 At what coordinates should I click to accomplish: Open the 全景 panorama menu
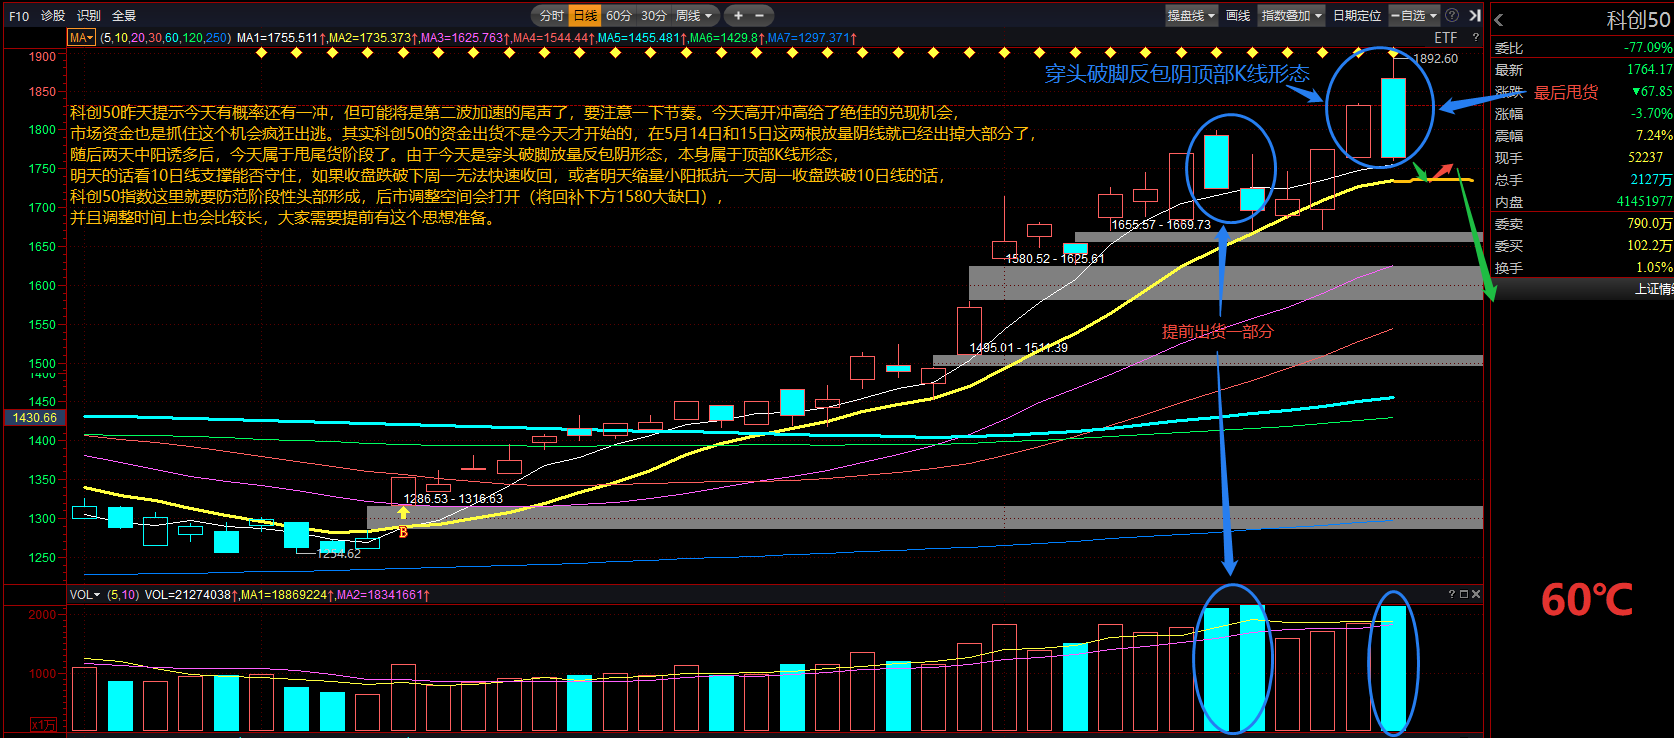(124, 16)
